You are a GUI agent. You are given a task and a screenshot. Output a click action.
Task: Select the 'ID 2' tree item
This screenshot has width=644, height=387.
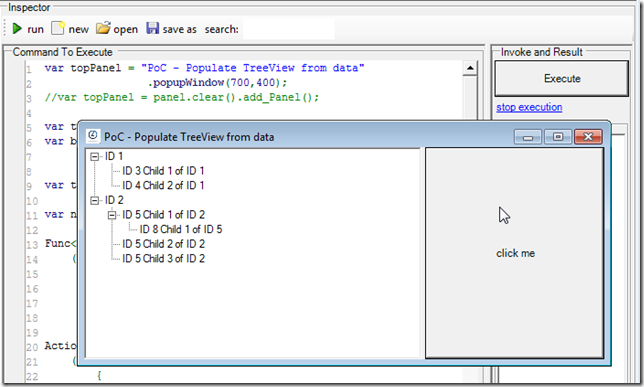[x=114, y=200]
